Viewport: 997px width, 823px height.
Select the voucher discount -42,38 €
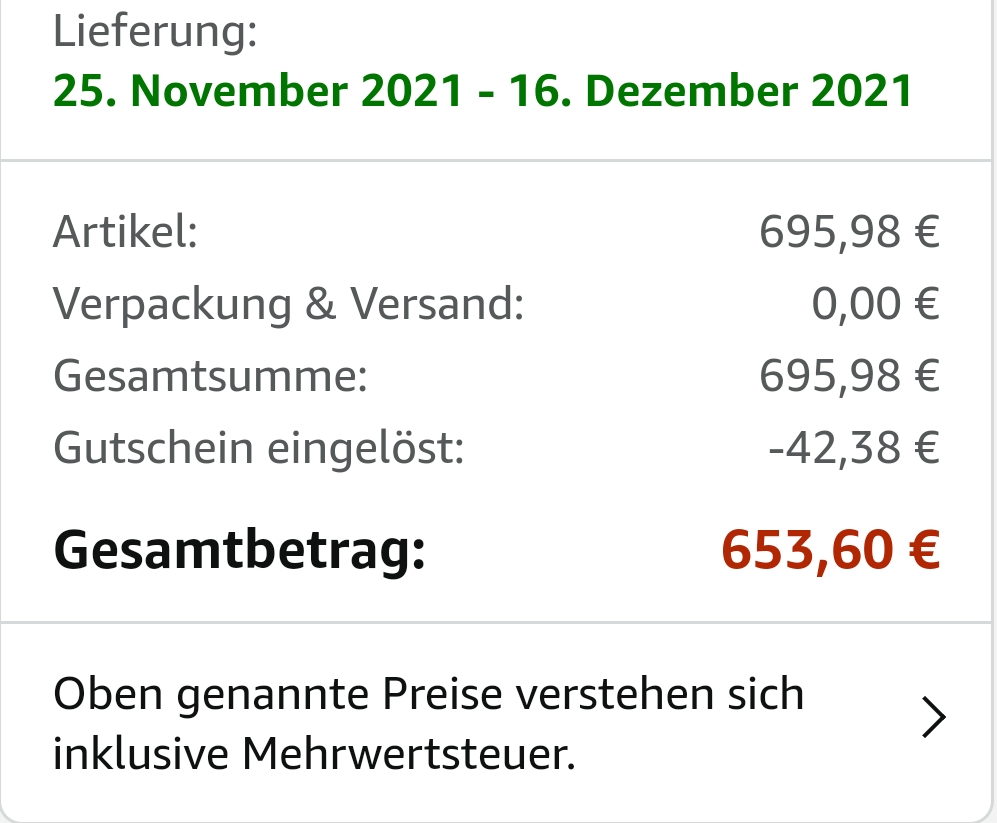[x=853, y=448]
